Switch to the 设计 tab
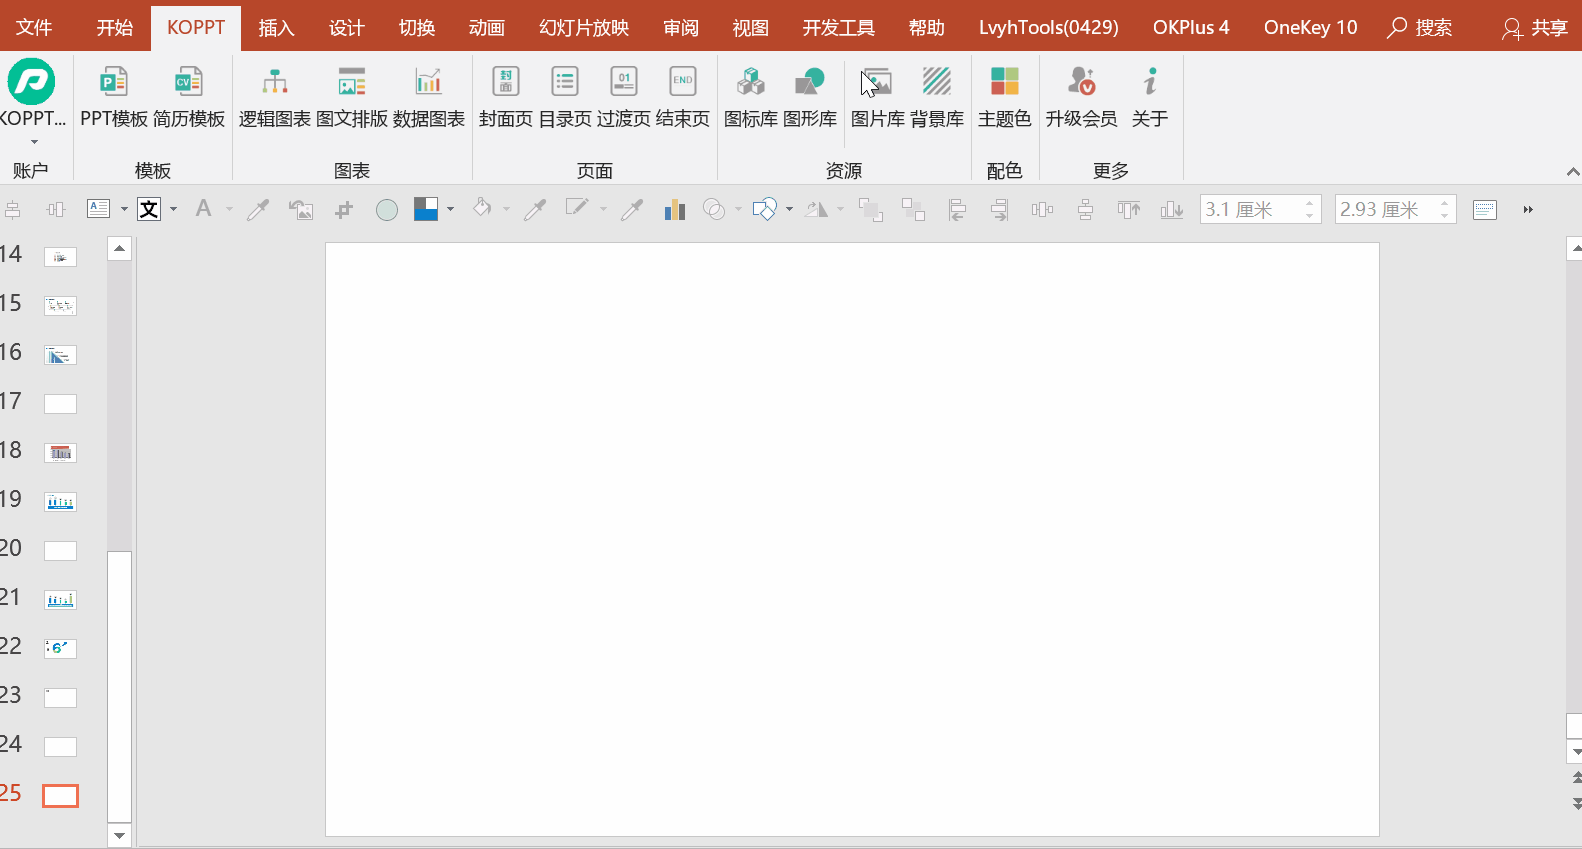Screen dimensions: 1582x849 point(346,27)
